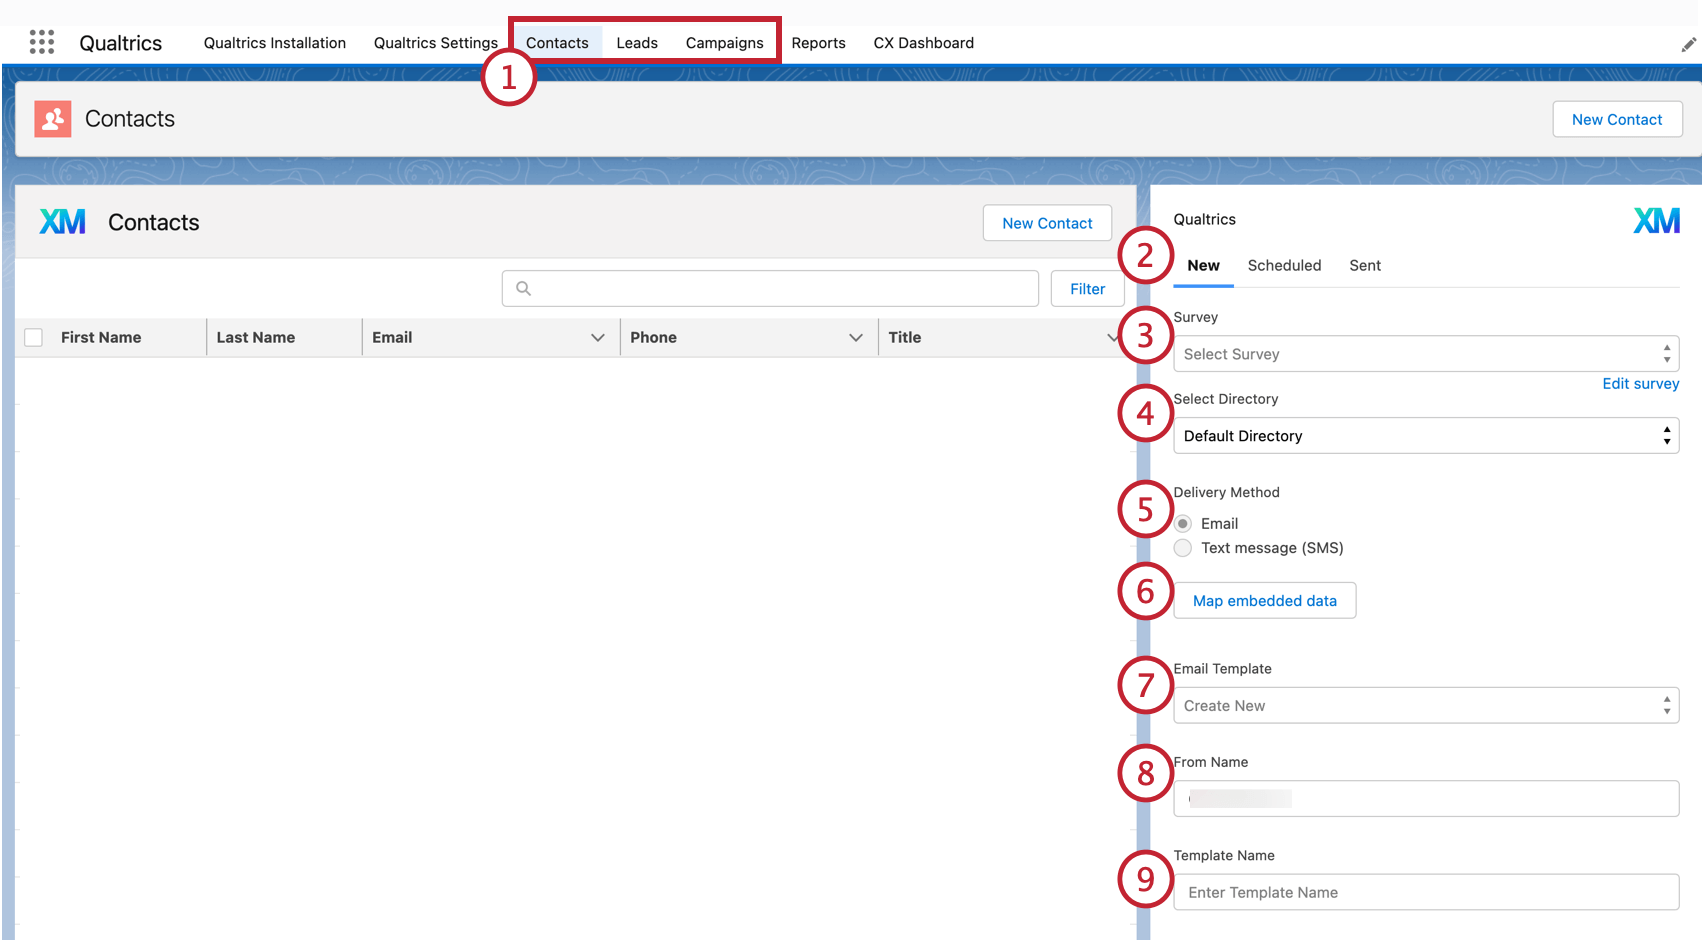Click the Contacts object icon in page header
Screen dimensions: 1702x940
[51, 118]
